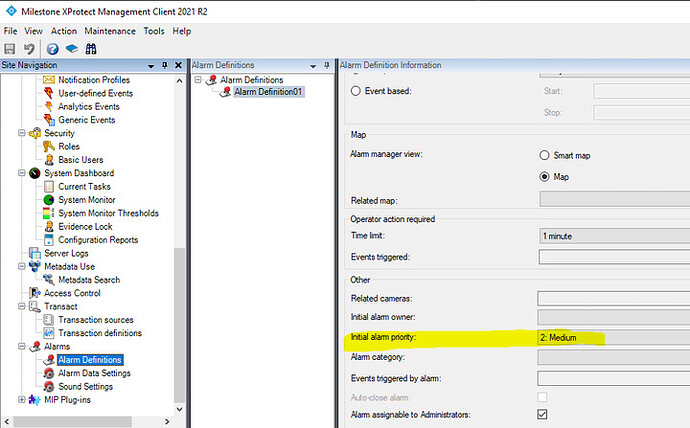Open Help via the blue question mark icon

[52, 49]
